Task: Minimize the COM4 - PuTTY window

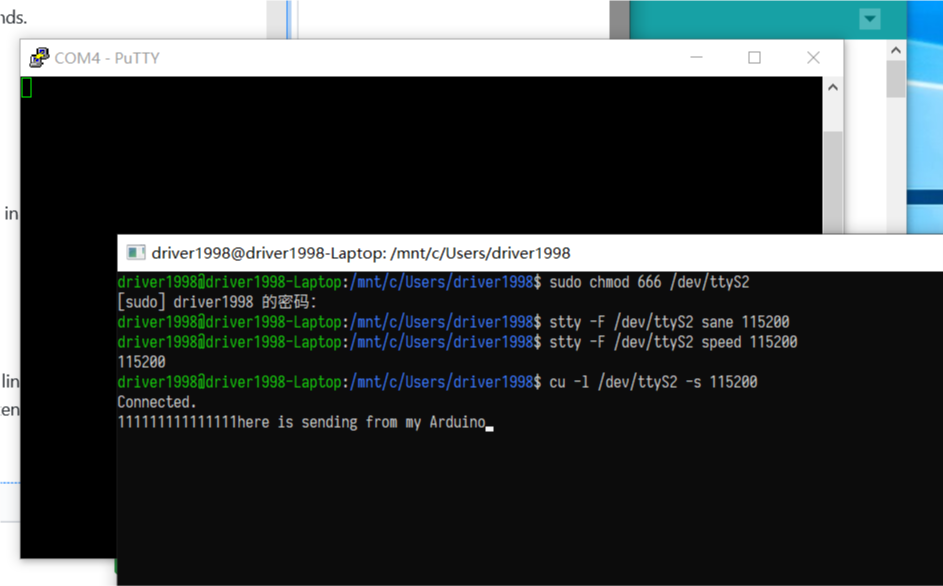Action: [696, 58]
